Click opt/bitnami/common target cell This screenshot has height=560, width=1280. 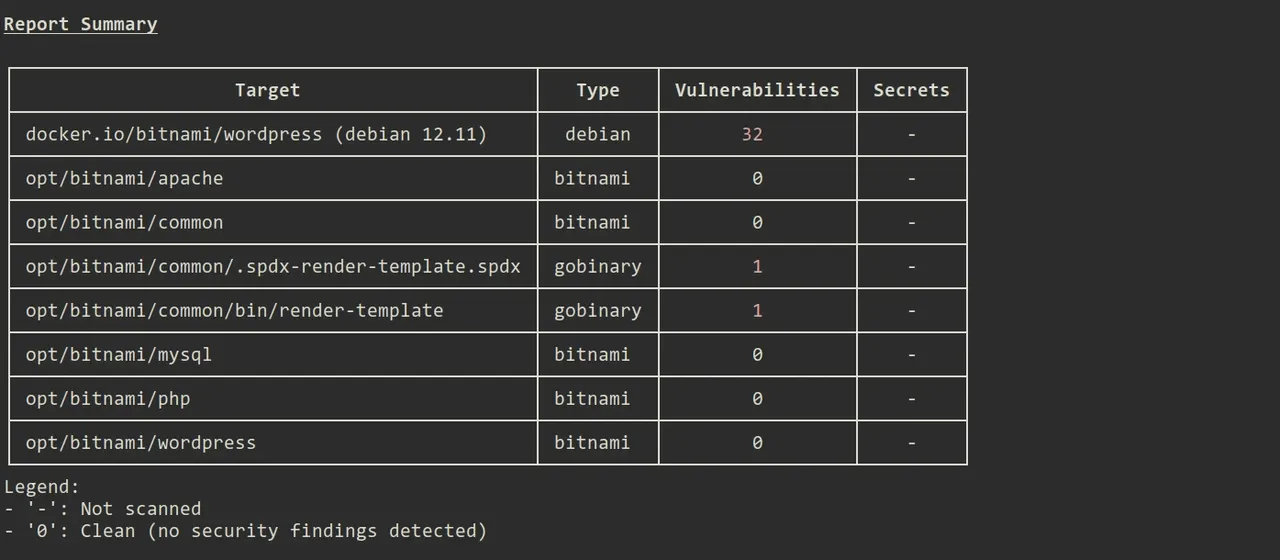tap(124, 222)
